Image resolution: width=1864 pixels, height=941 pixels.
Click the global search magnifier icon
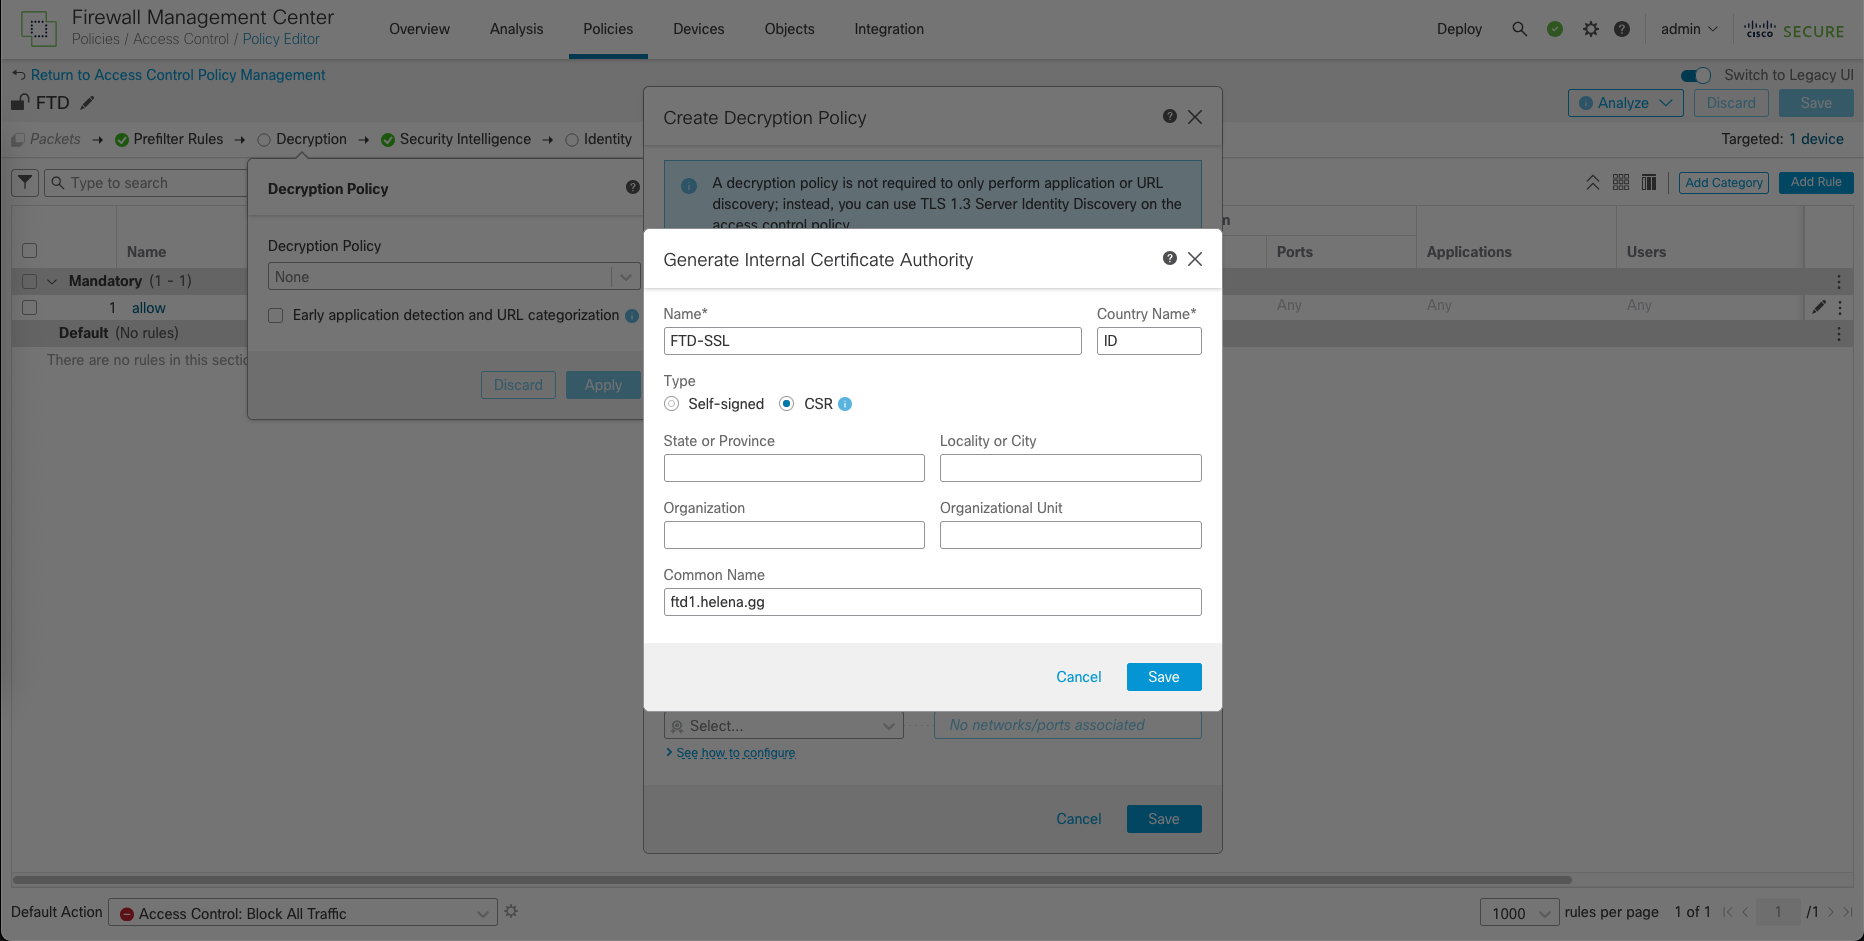click(1519, 29)
